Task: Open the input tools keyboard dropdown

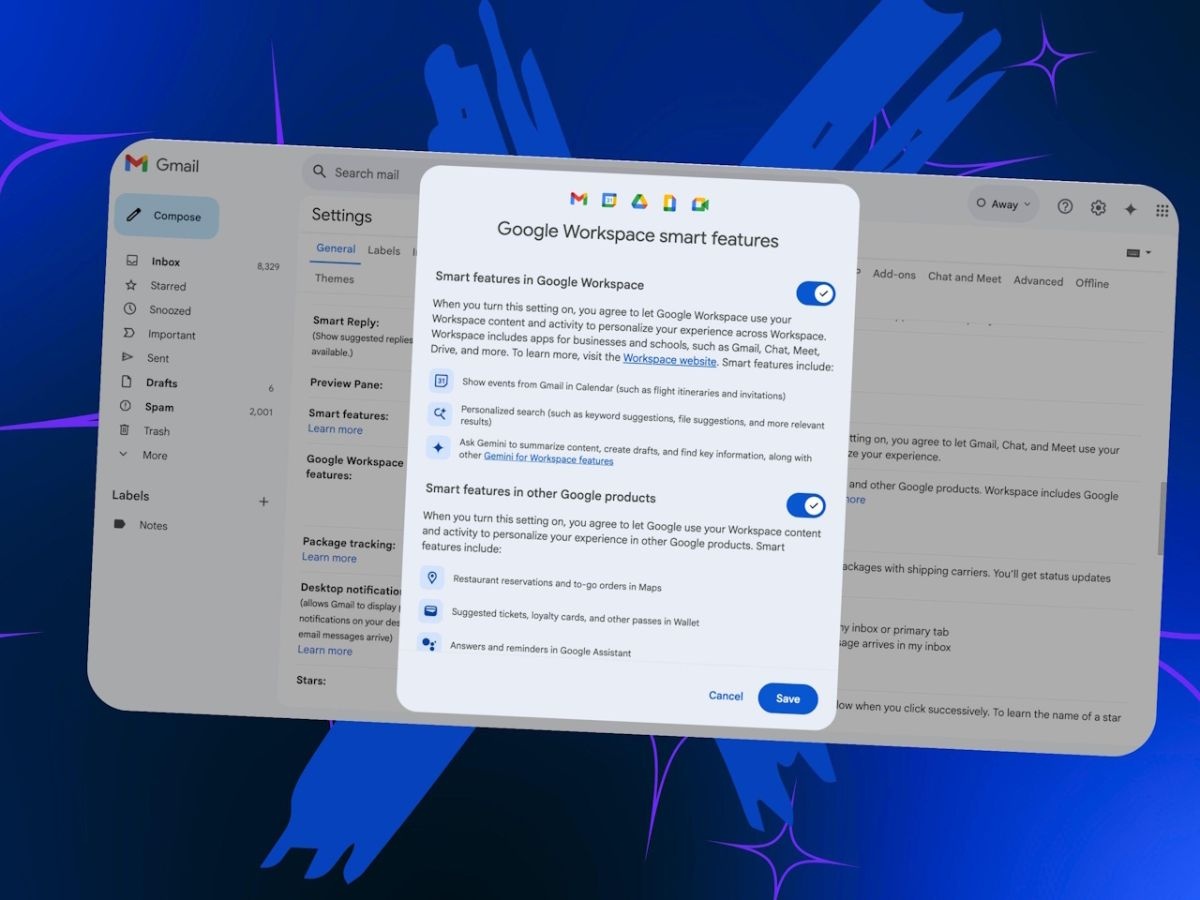Action: coord(1138,253)
